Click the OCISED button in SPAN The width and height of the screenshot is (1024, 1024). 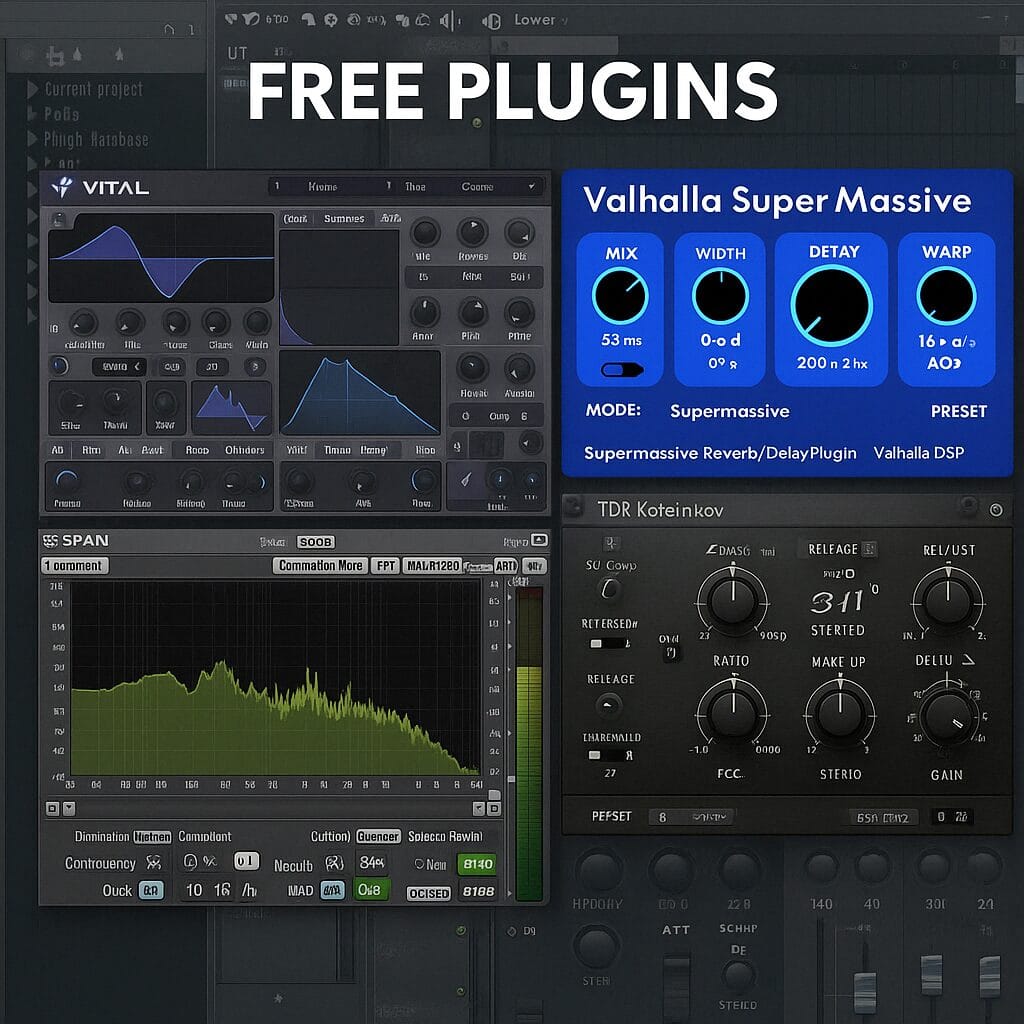428,893
